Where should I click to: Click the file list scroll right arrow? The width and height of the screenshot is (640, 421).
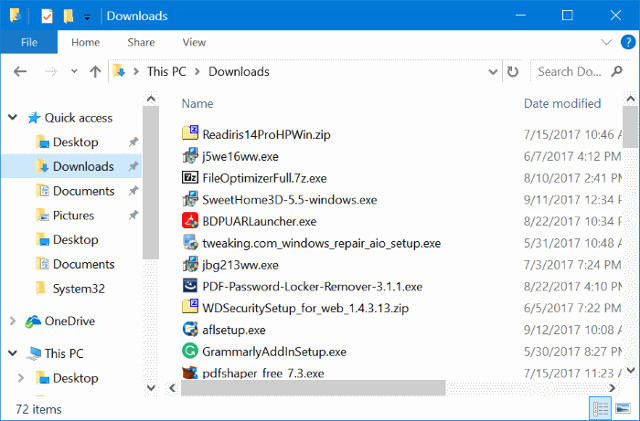pos(612,388)
